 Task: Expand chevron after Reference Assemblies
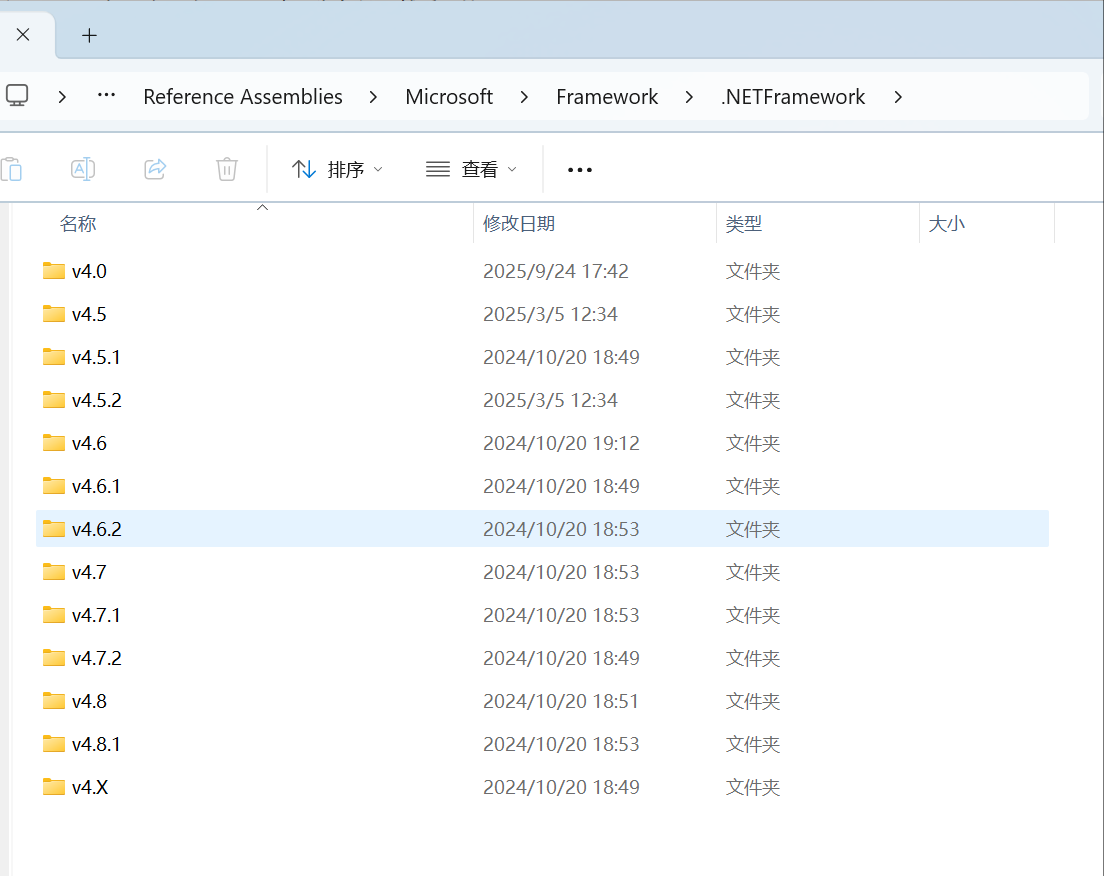point(373,97)
